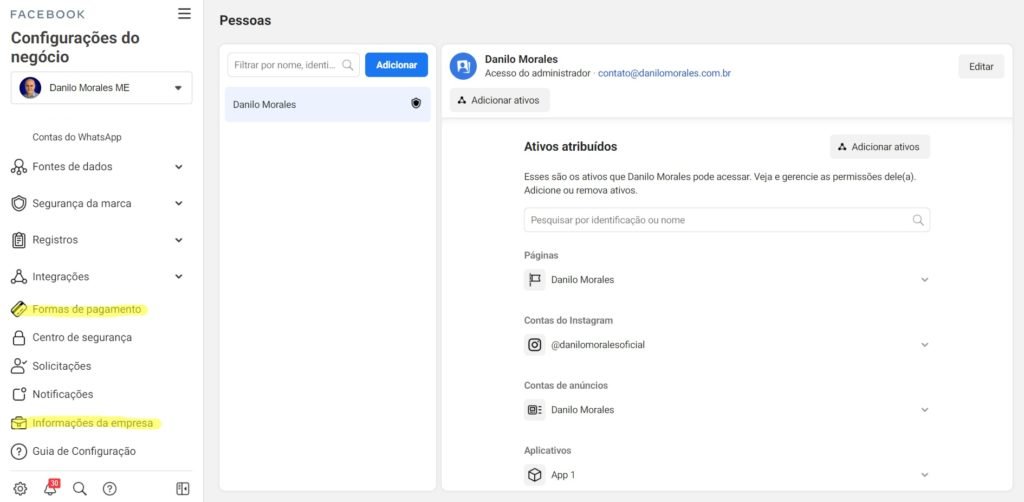Viewport: 1024px width, 502px height.
Task: Click the search magnifier in the bottom bar
Action: [x=80, y=489]
